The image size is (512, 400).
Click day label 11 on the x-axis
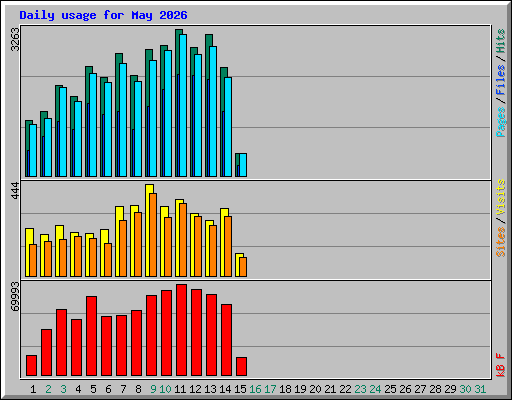click(x=180, y=389)
